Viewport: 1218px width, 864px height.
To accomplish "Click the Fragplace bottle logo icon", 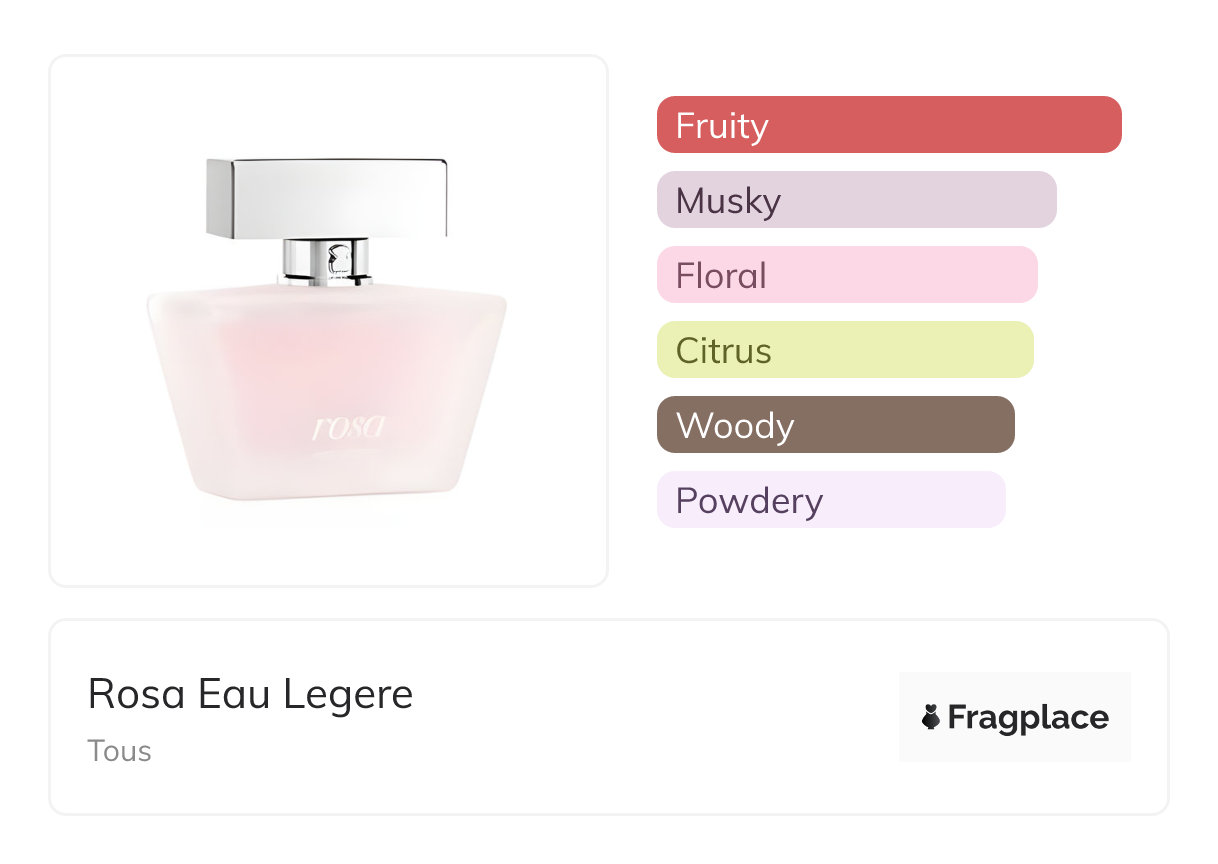I will 931,717.
